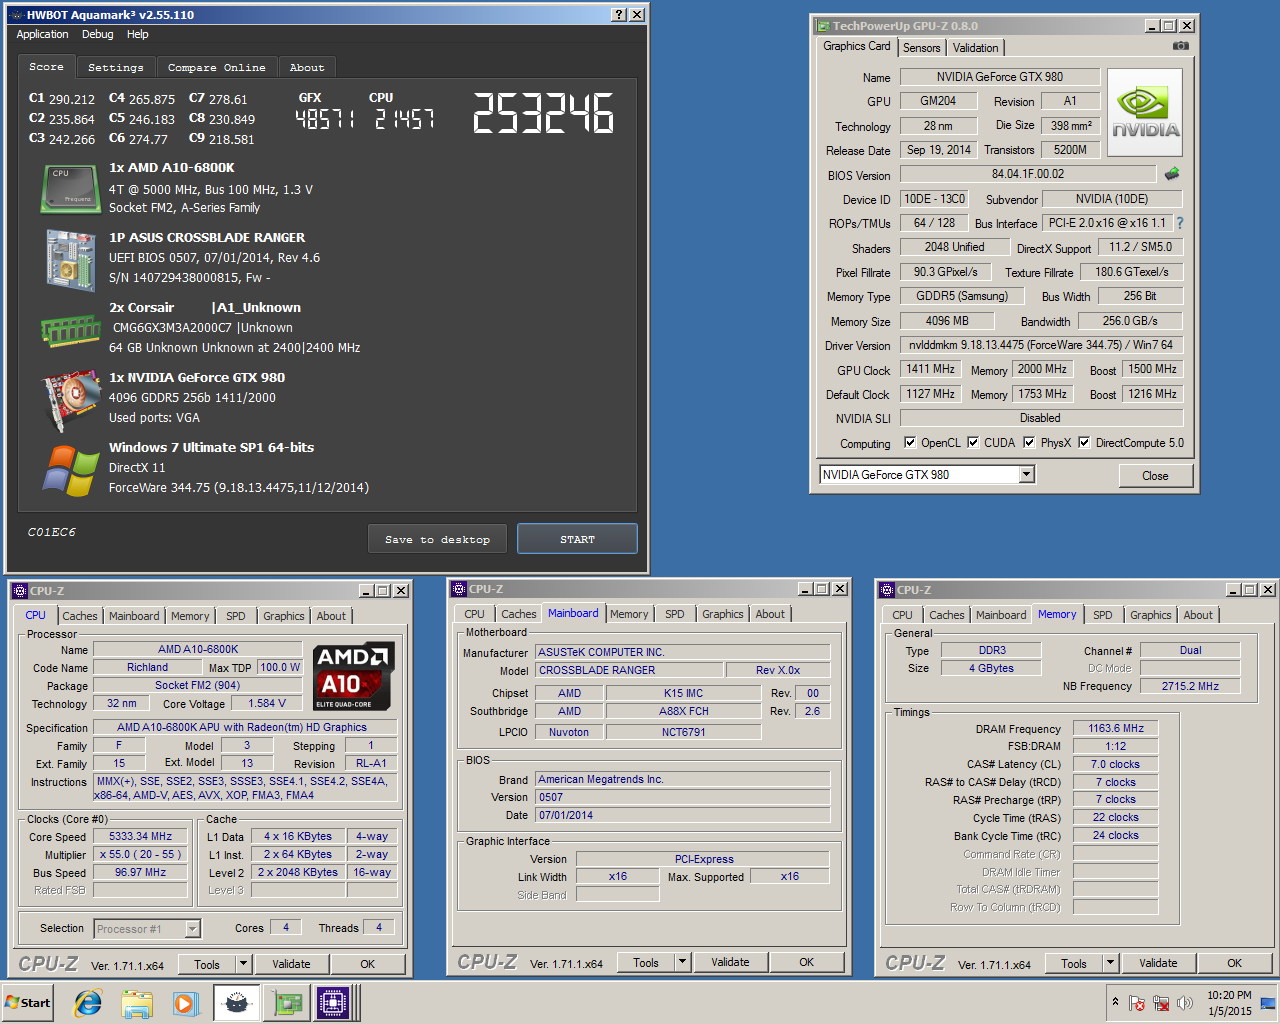Switch to Settings tab in Aquamark
The image size is (1280, 1024).
pyautogui.click(x=116, y=68)
